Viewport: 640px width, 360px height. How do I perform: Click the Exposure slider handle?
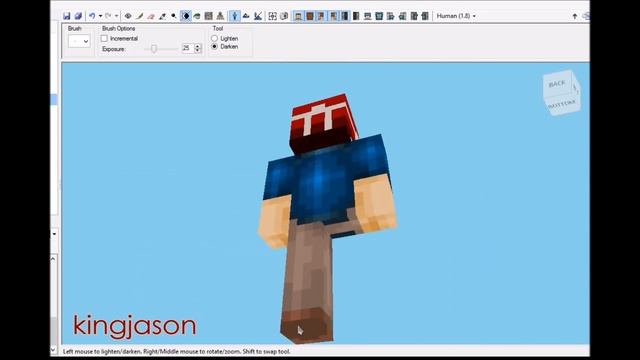click(x=154, y=49)
